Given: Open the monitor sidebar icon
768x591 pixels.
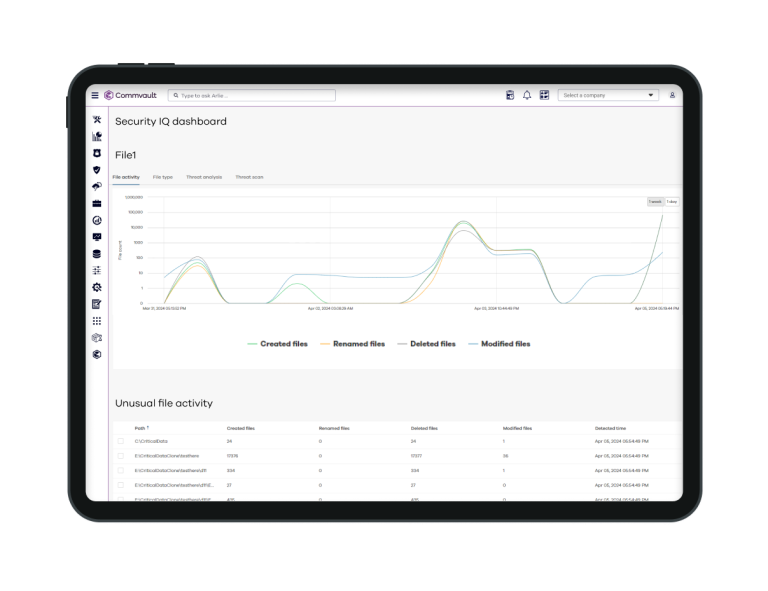Looking at the screenshot, I should [97, 237].
